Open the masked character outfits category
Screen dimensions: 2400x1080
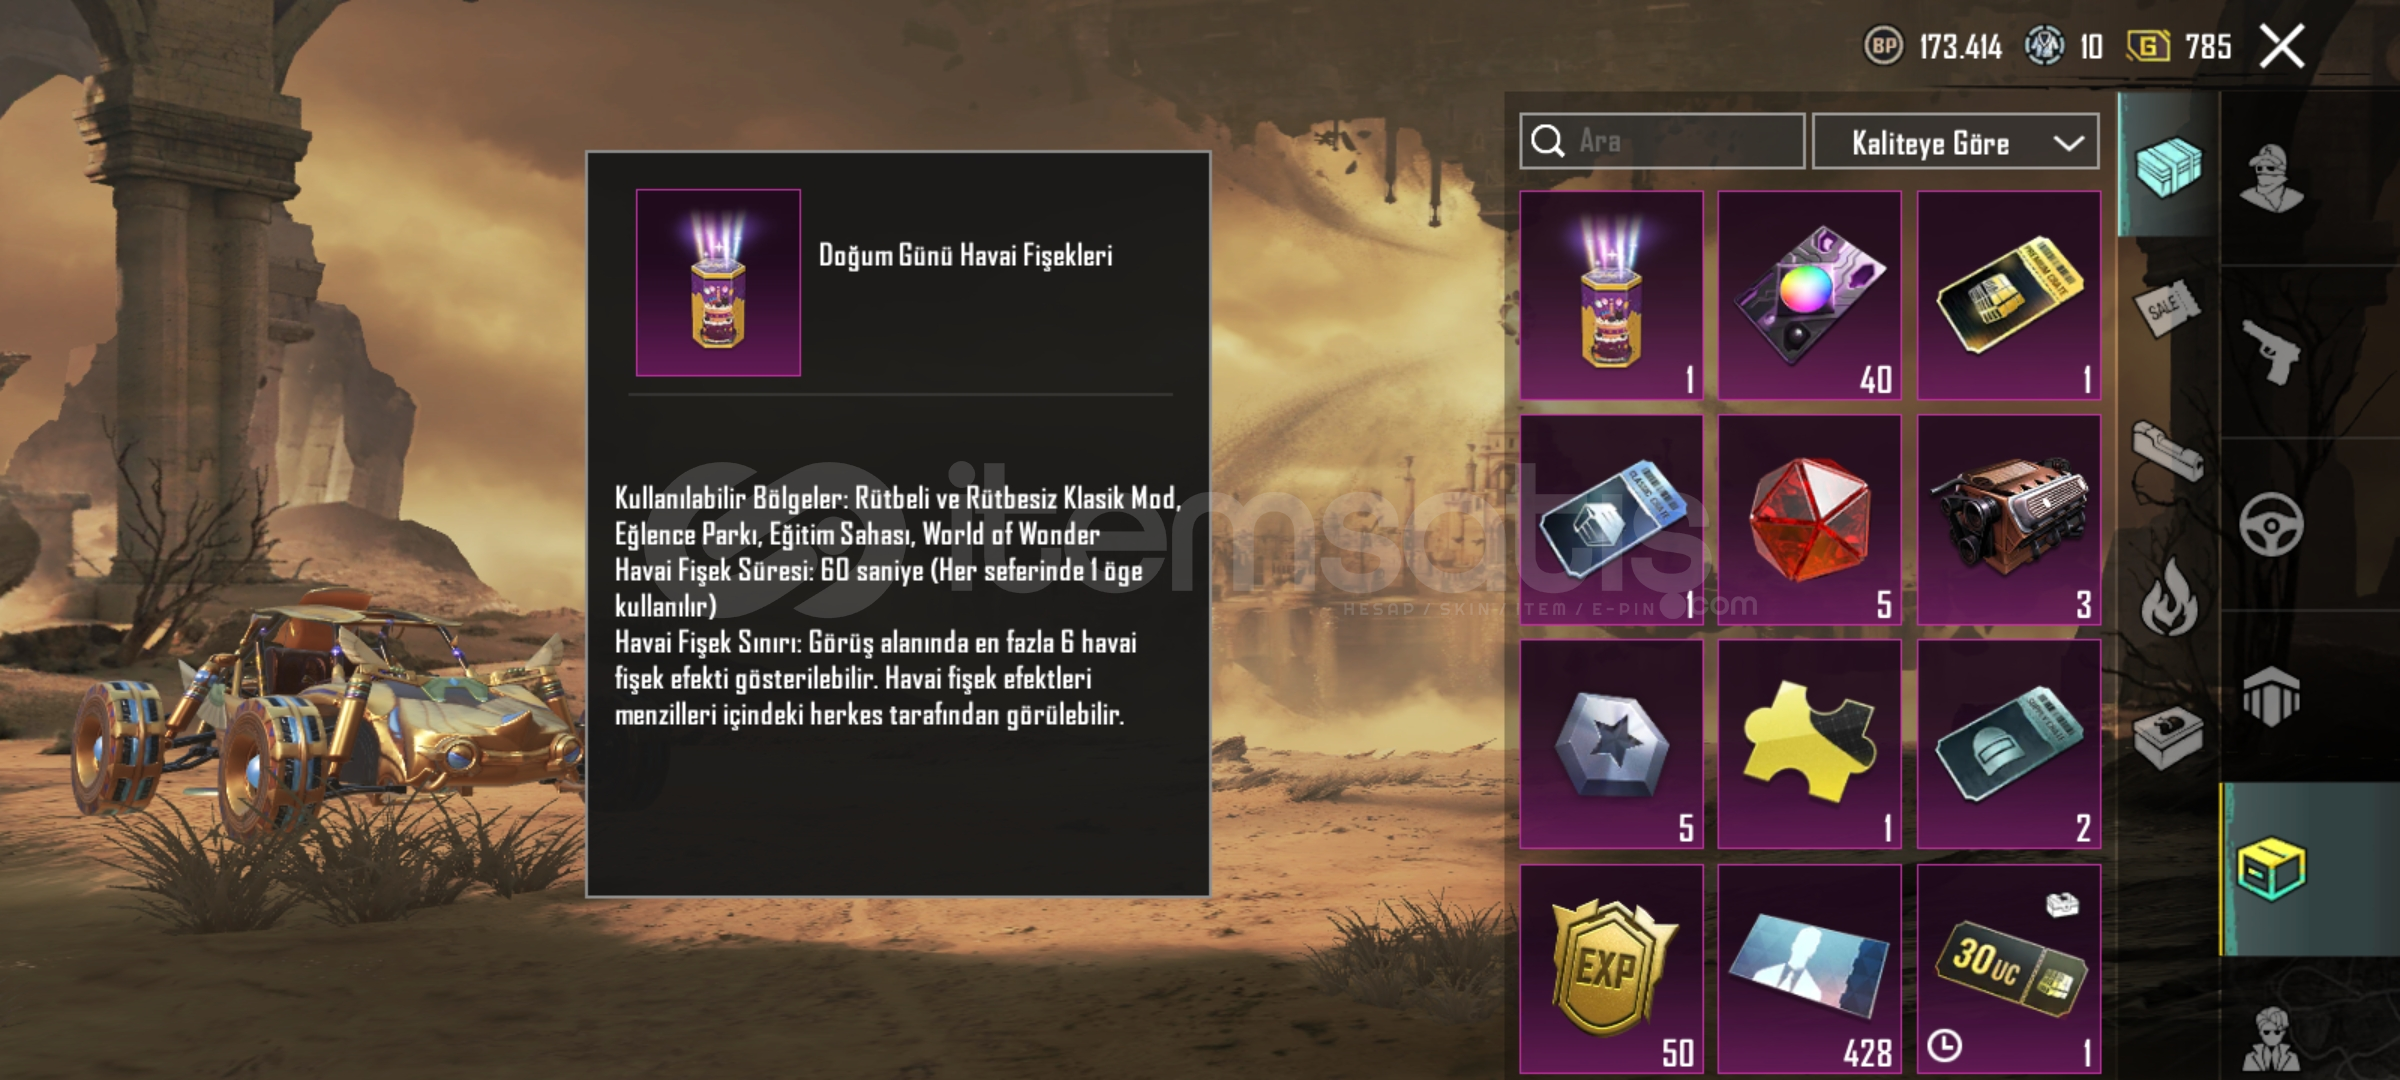tap(2272, 180)
